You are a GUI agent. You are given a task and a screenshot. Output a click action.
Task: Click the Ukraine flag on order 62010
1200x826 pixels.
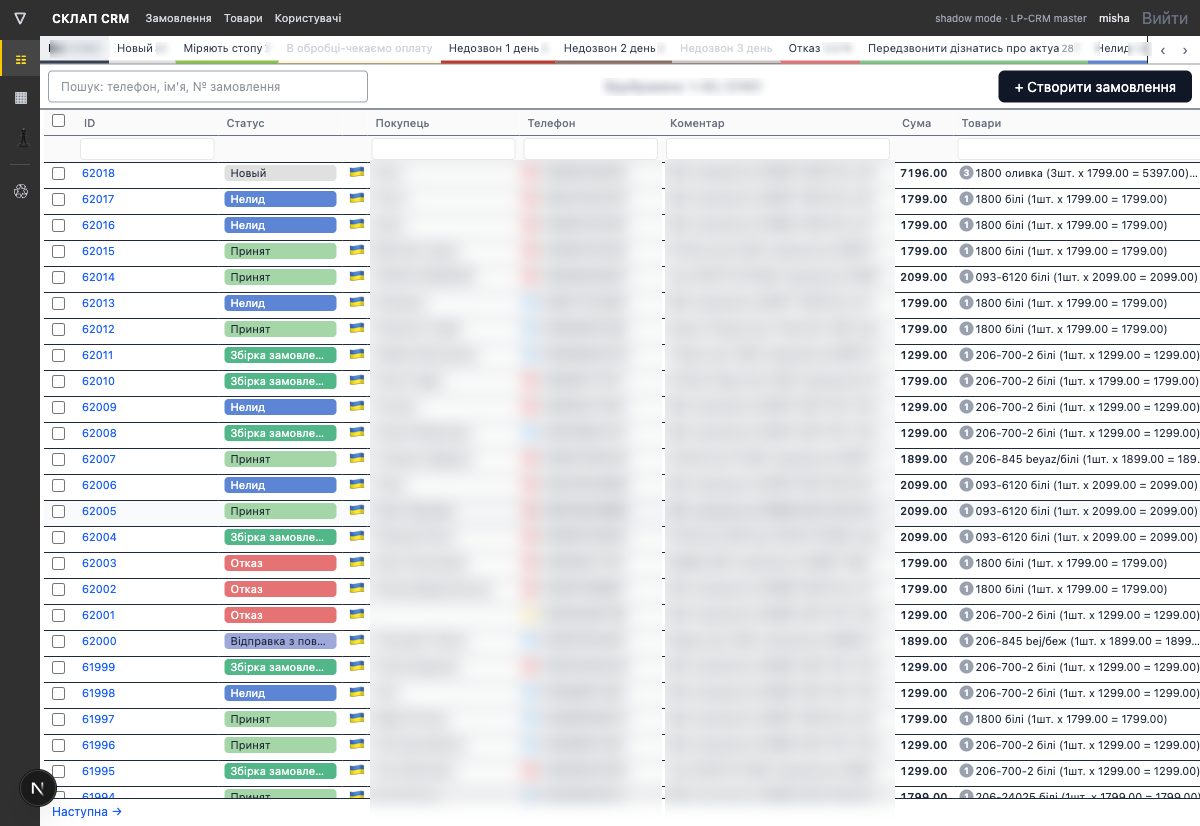(356, 380)
